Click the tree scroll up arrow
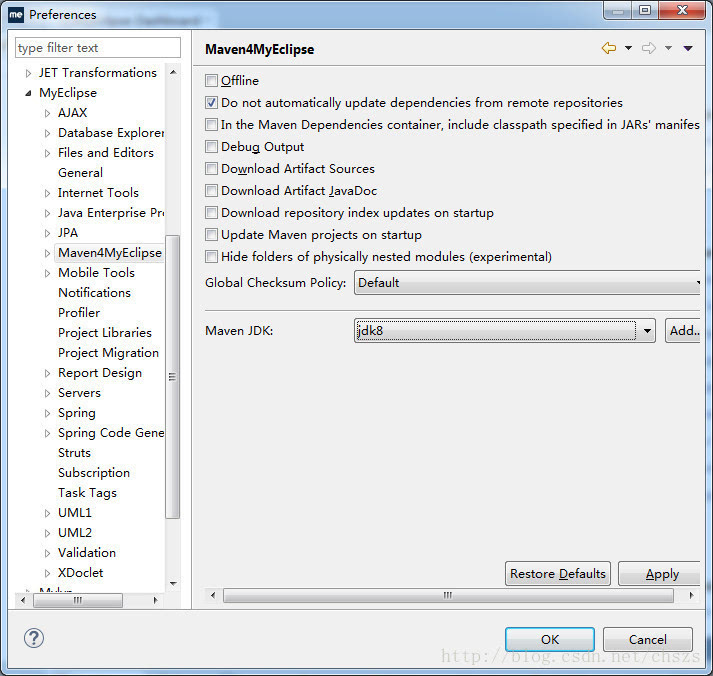The width and height of the screenshot is (713, 676). 173,72
